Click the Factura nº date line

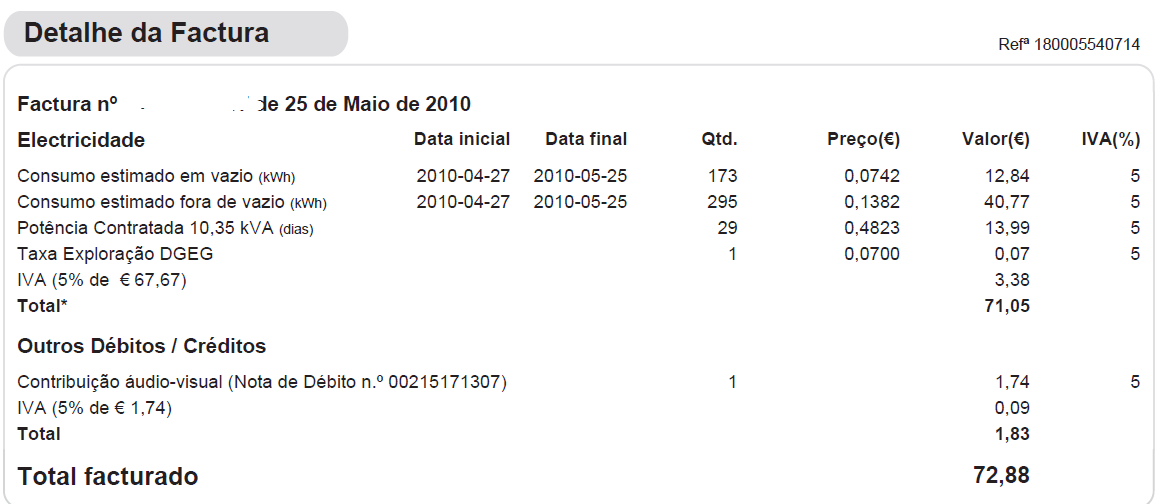pos(244,104)
